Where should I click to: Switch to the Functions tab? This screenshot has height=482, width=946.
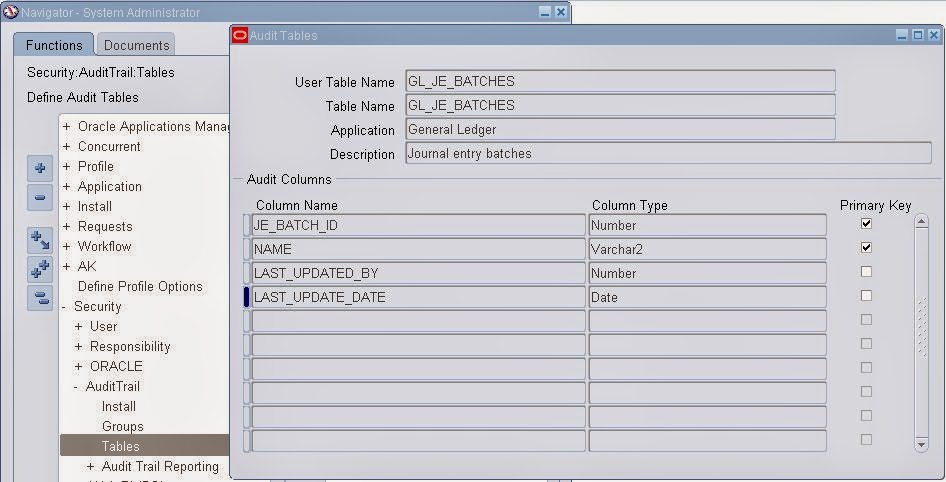point(54,45)
